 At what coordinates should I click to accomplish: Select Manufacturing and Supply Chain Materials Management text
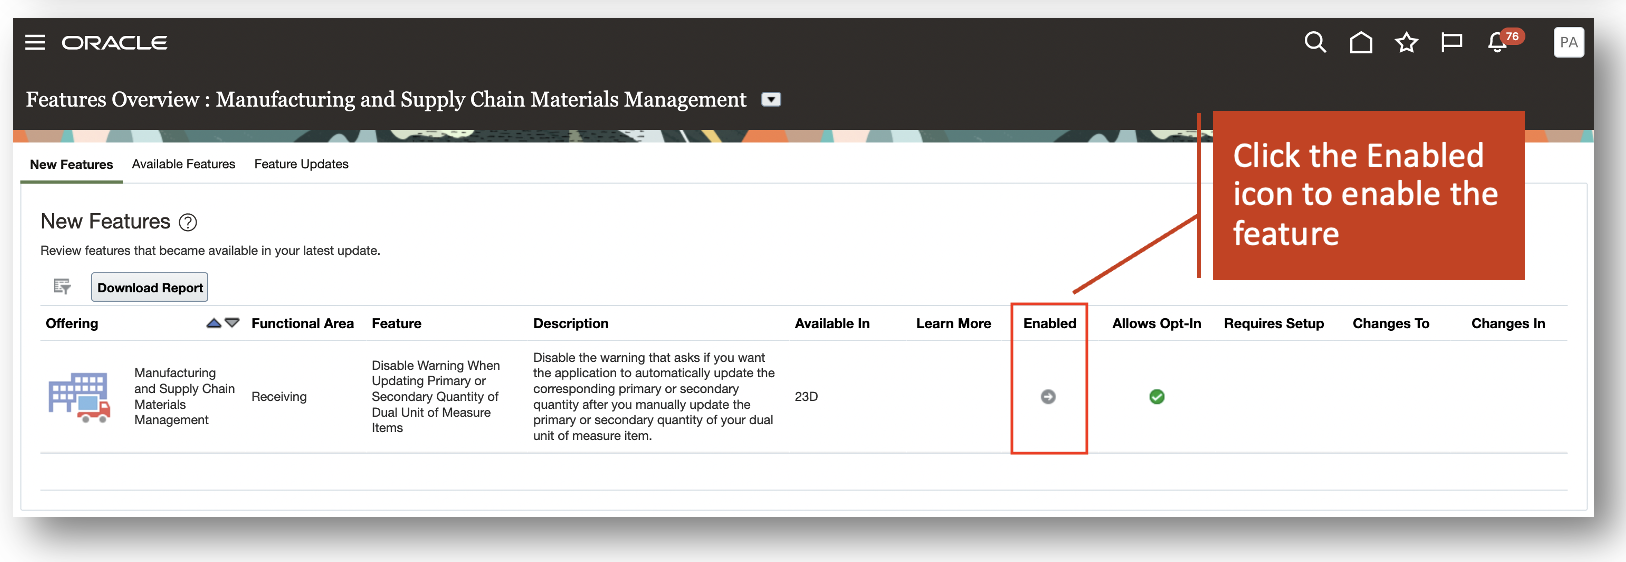[x=185, y=396]
